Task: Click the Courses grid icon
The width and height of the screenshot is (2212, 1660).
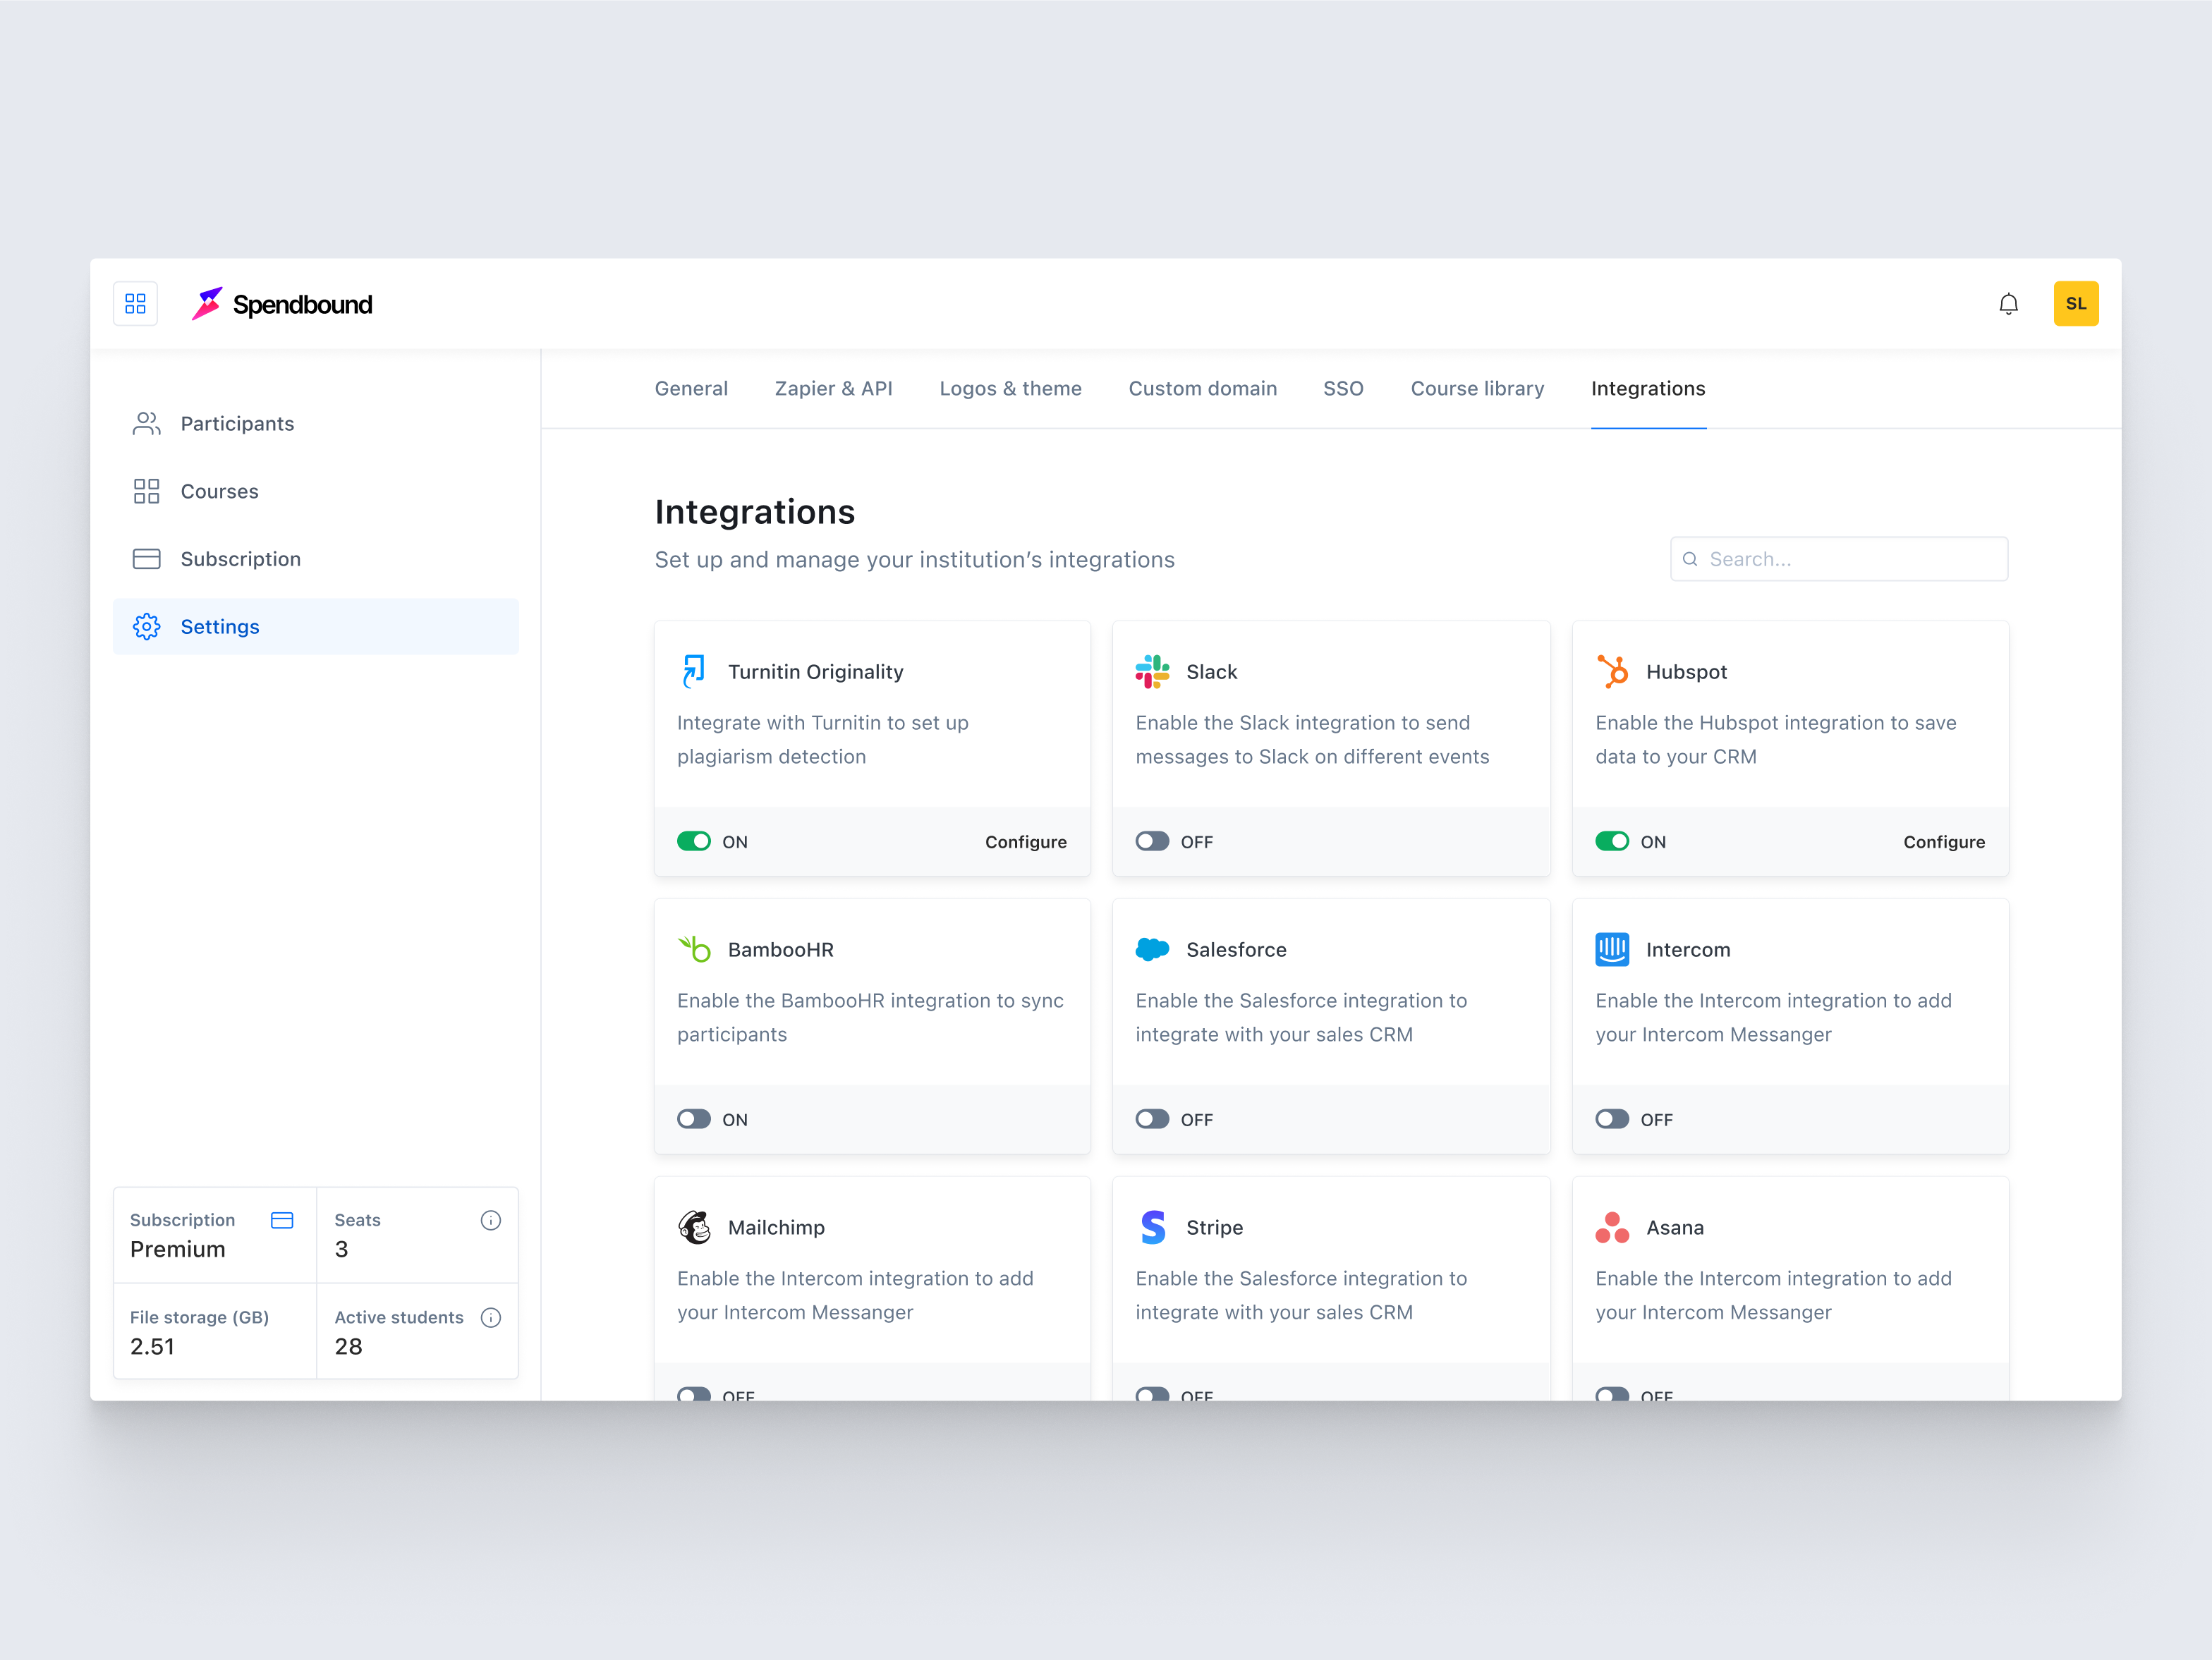Action: point(146,491)
